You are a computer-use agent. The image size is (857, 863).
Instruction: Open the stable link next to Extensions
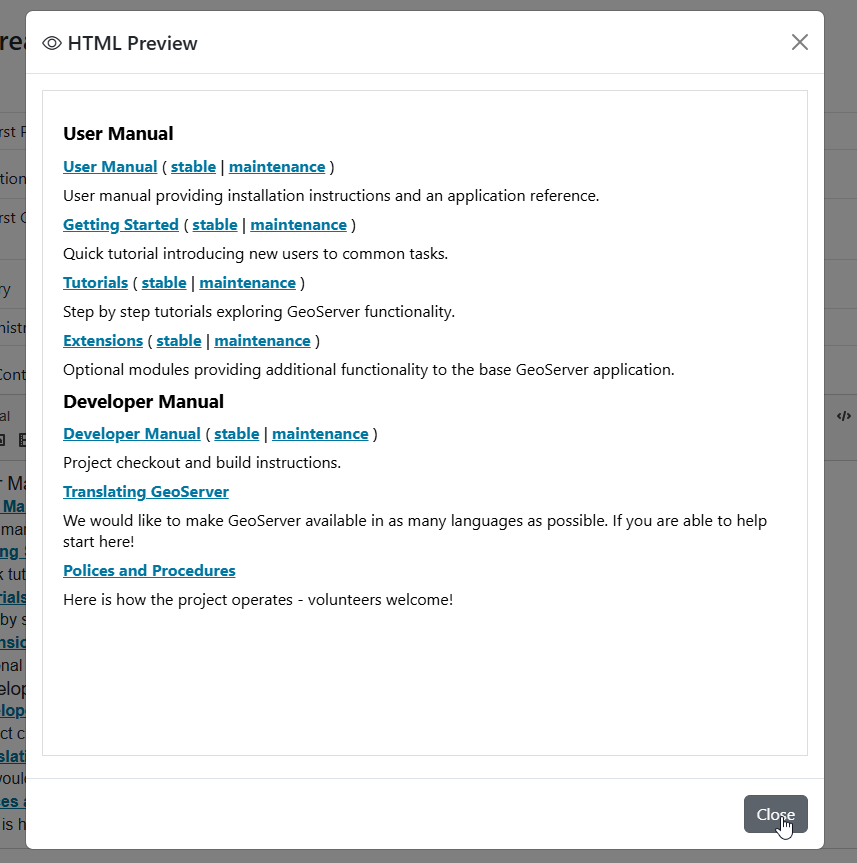(179, 341)
